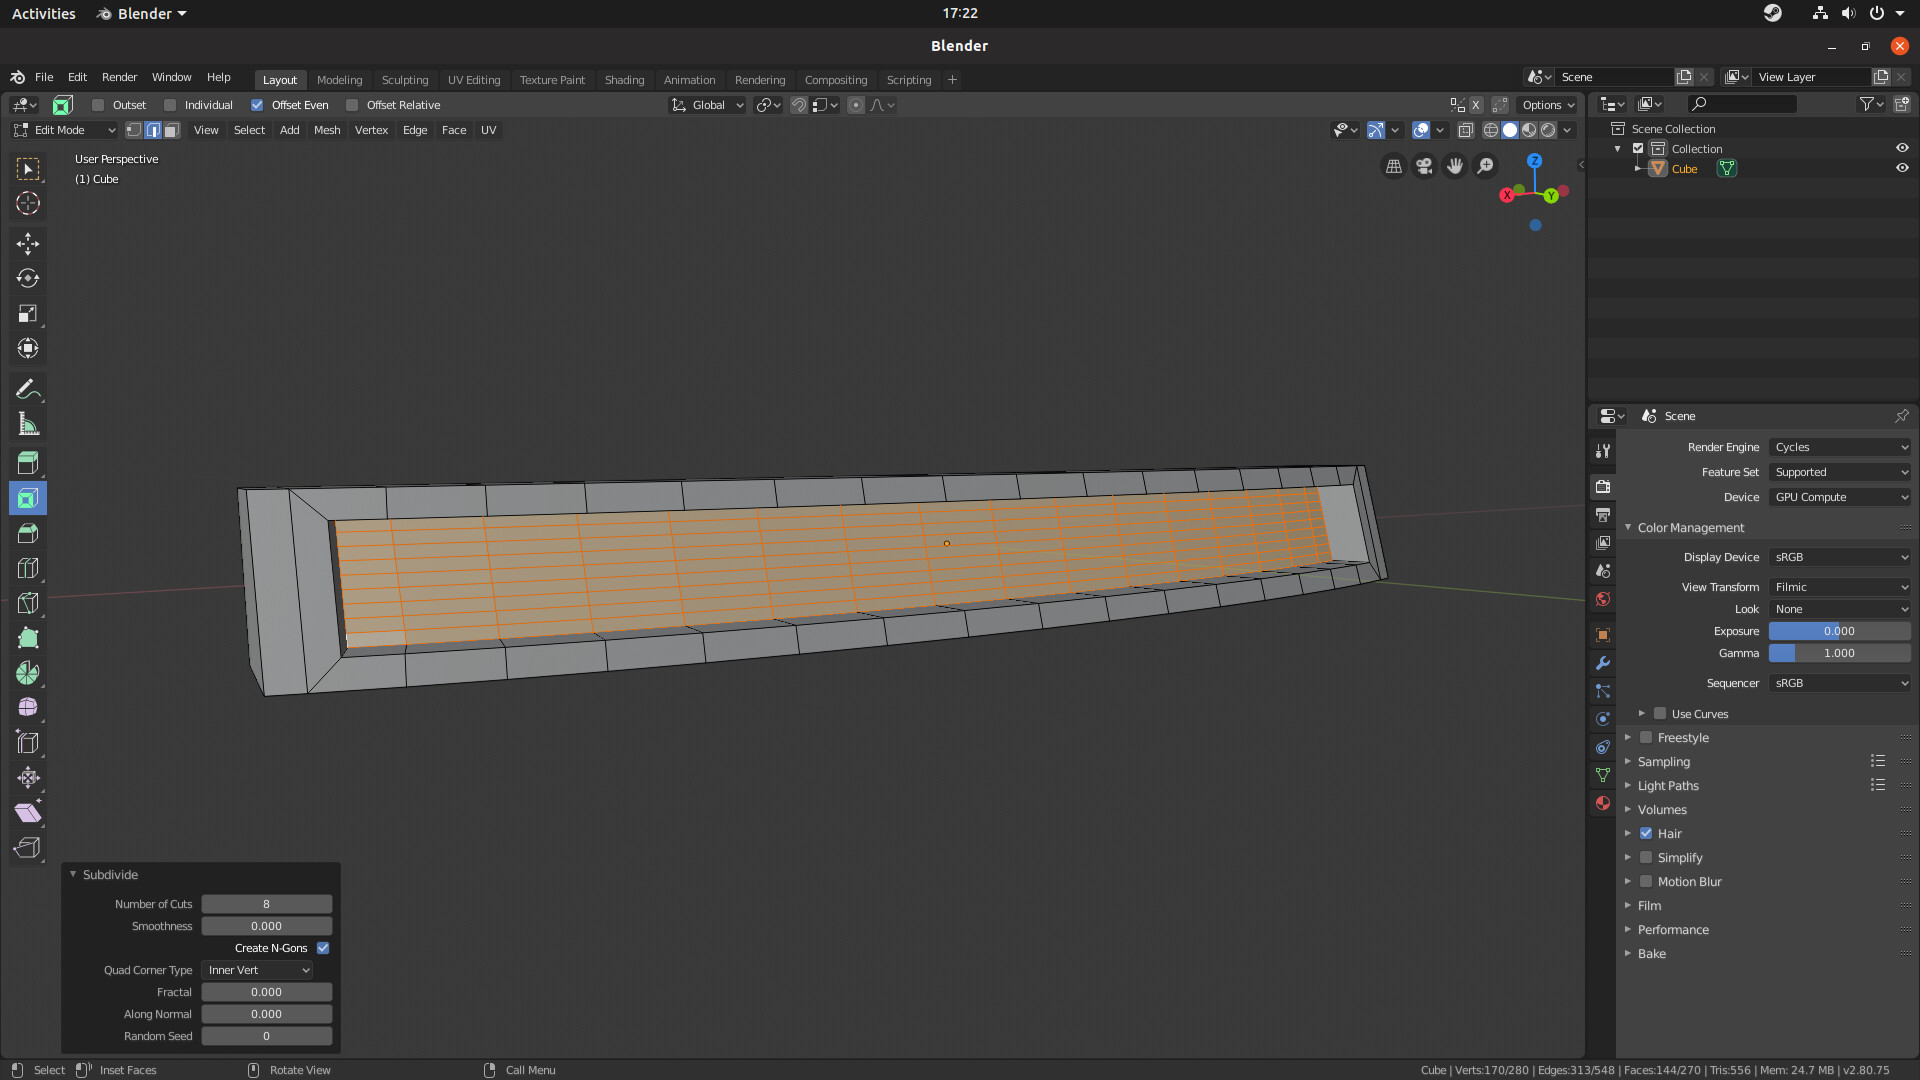Adjust the Smoothness slider
This screenshot has width=1920, height=1080.
coord(267,926)
